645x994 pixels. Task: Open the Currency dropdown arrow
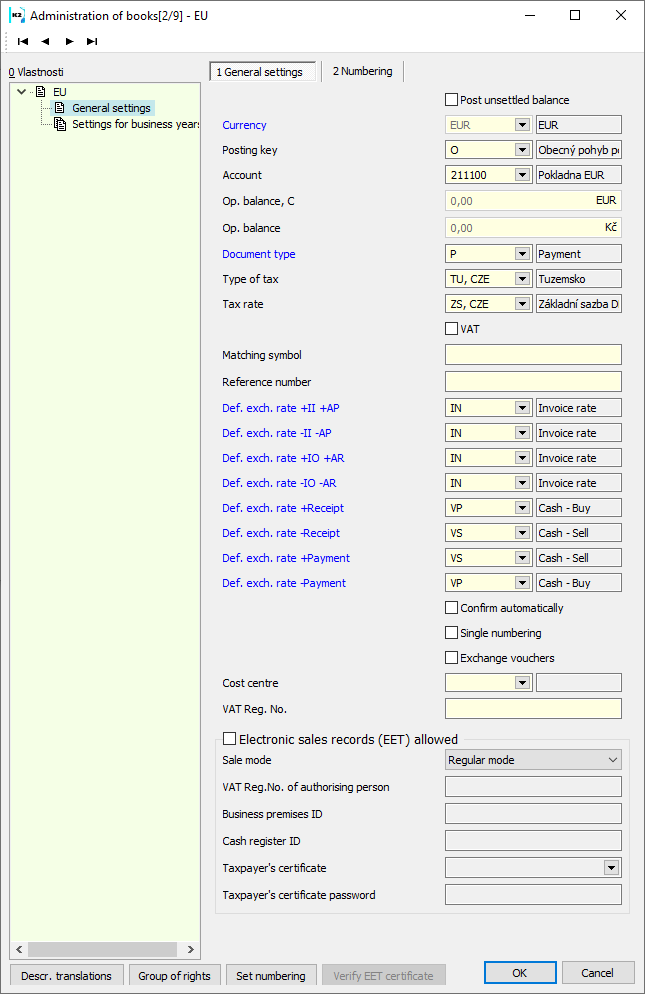(523, 125)
